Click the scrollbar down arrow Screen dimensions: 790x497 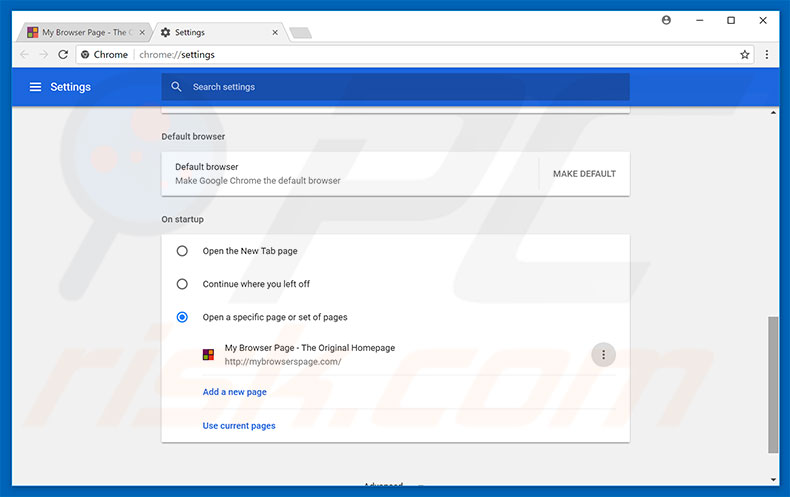click(773, 480)
